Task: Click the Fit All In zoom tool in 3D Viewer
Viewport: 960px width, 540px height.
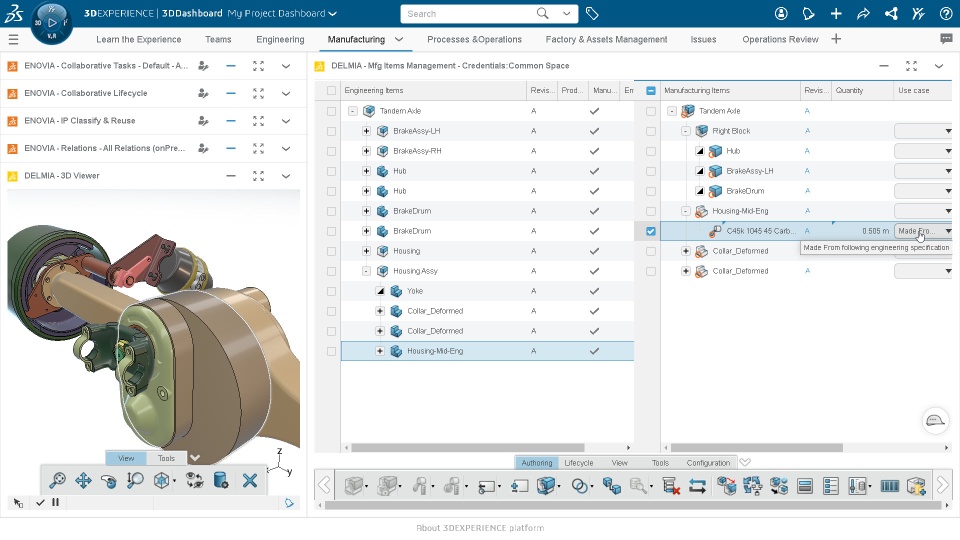Action: [x=57, y=481]
